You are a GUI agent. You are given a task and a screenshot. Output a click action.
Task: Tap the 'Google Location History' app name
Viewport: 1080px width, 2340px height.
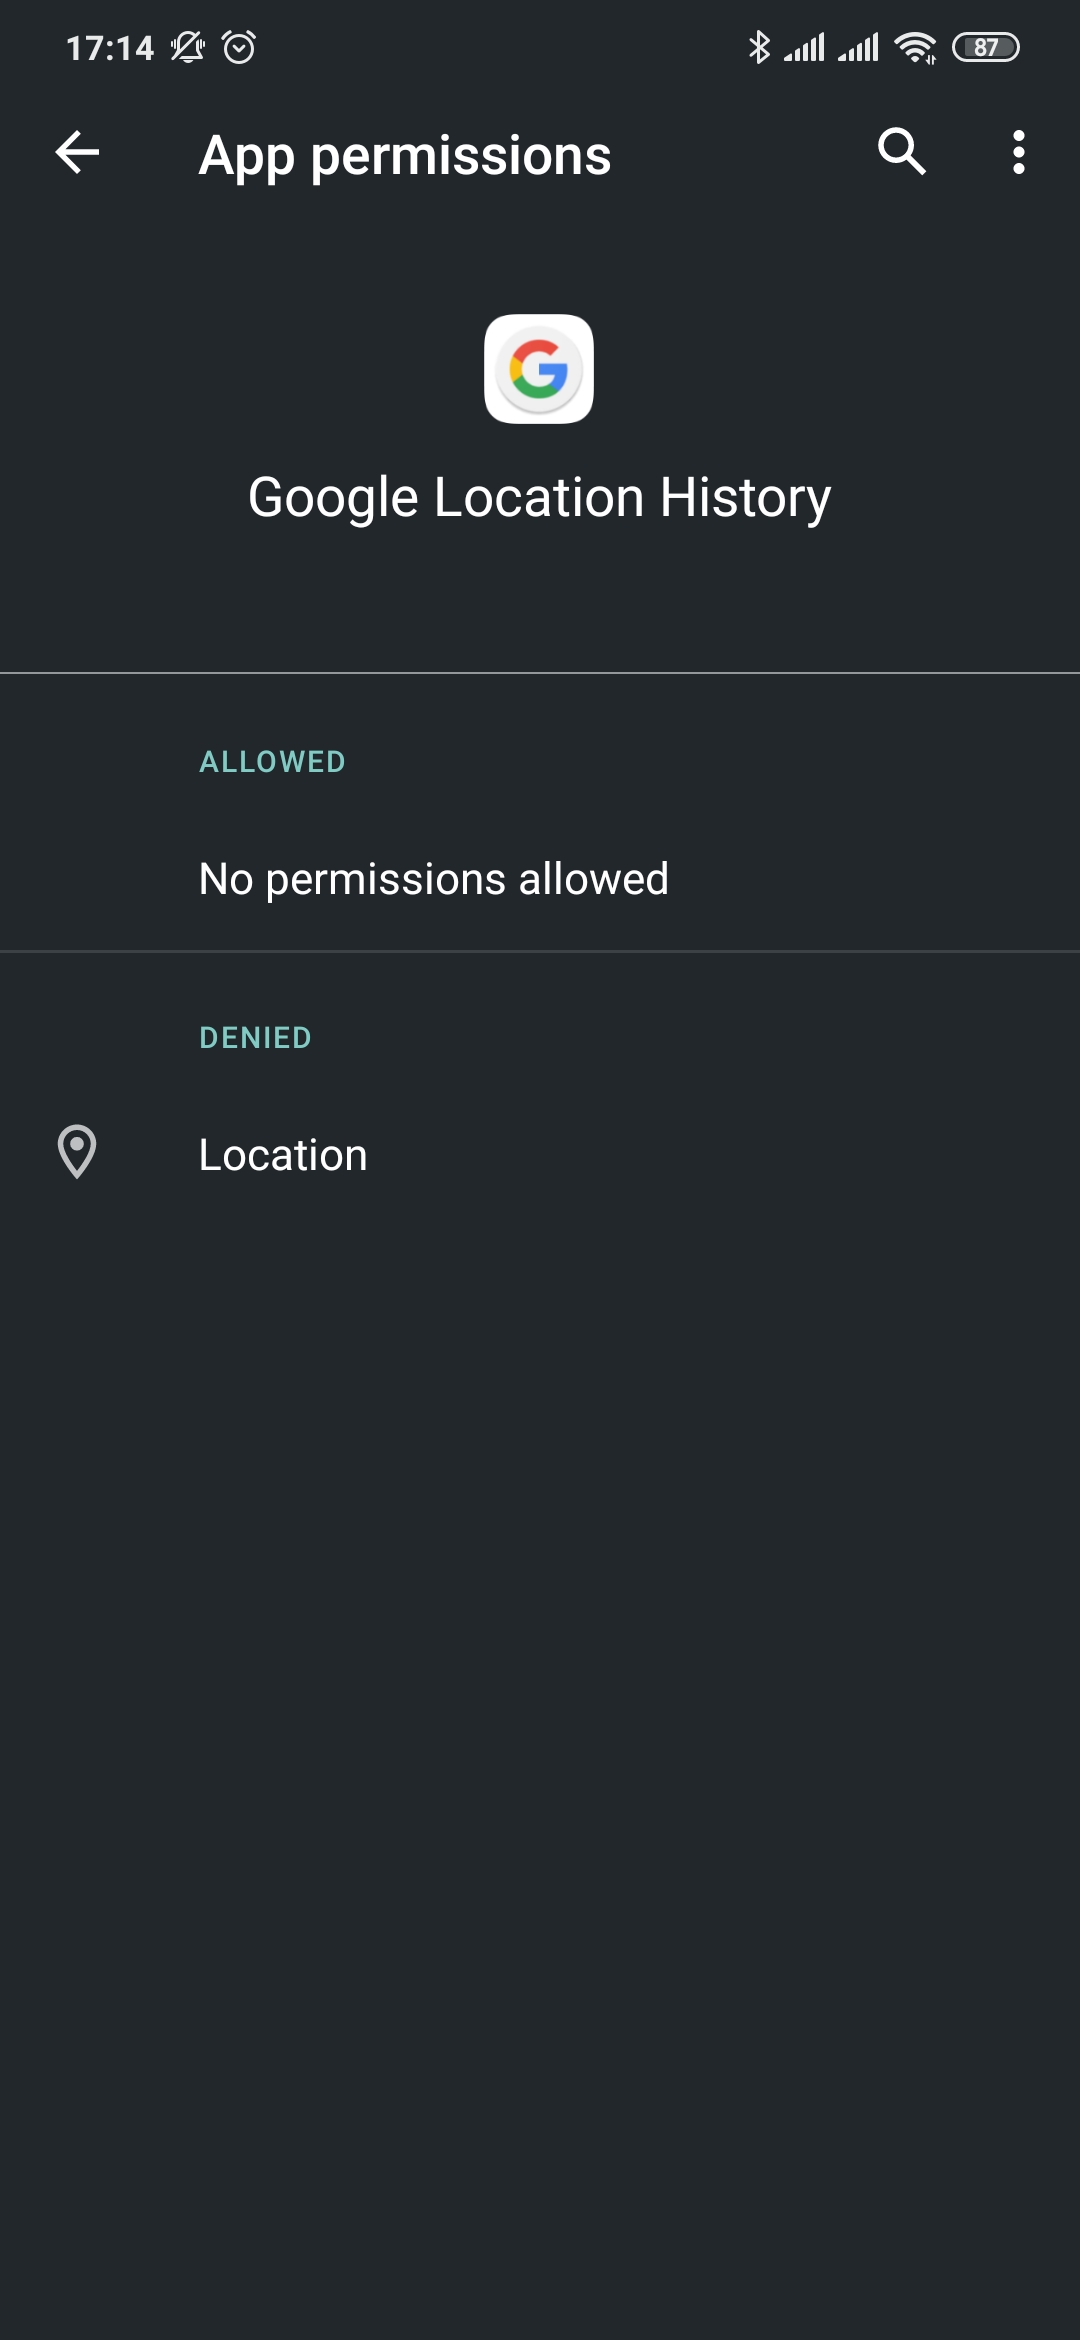(539, 497)
